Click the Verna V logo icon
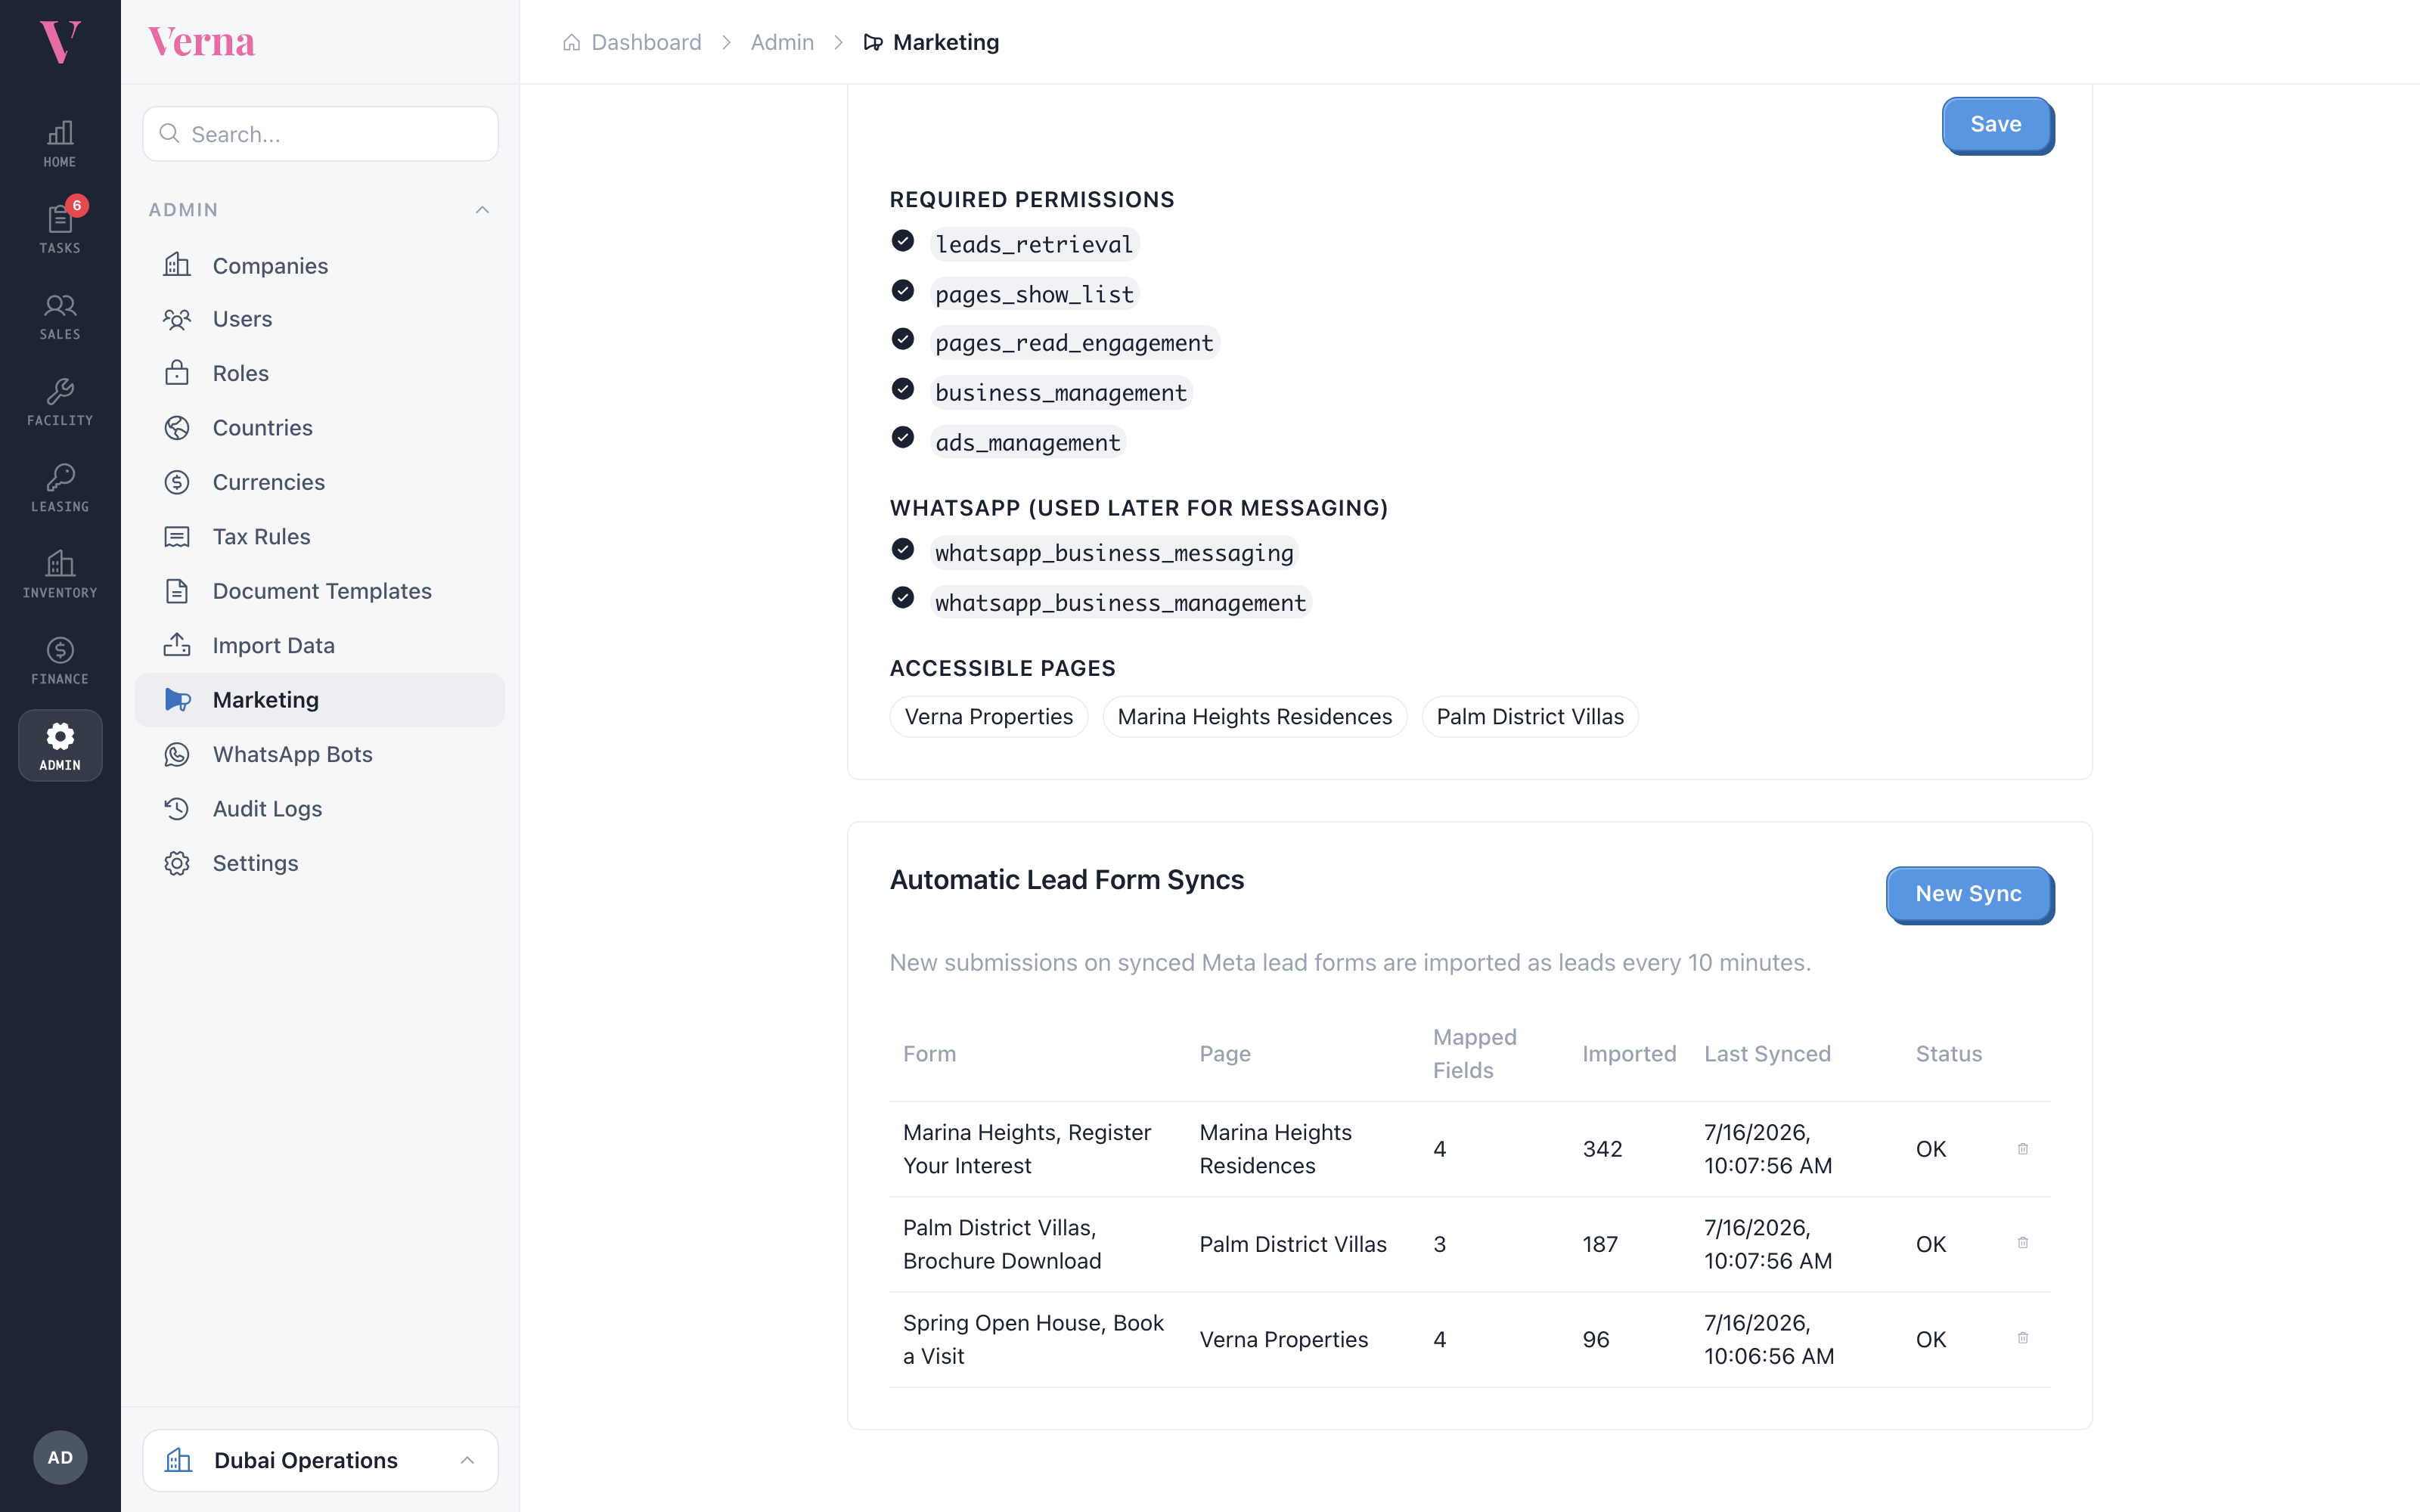 coord(60,42)
